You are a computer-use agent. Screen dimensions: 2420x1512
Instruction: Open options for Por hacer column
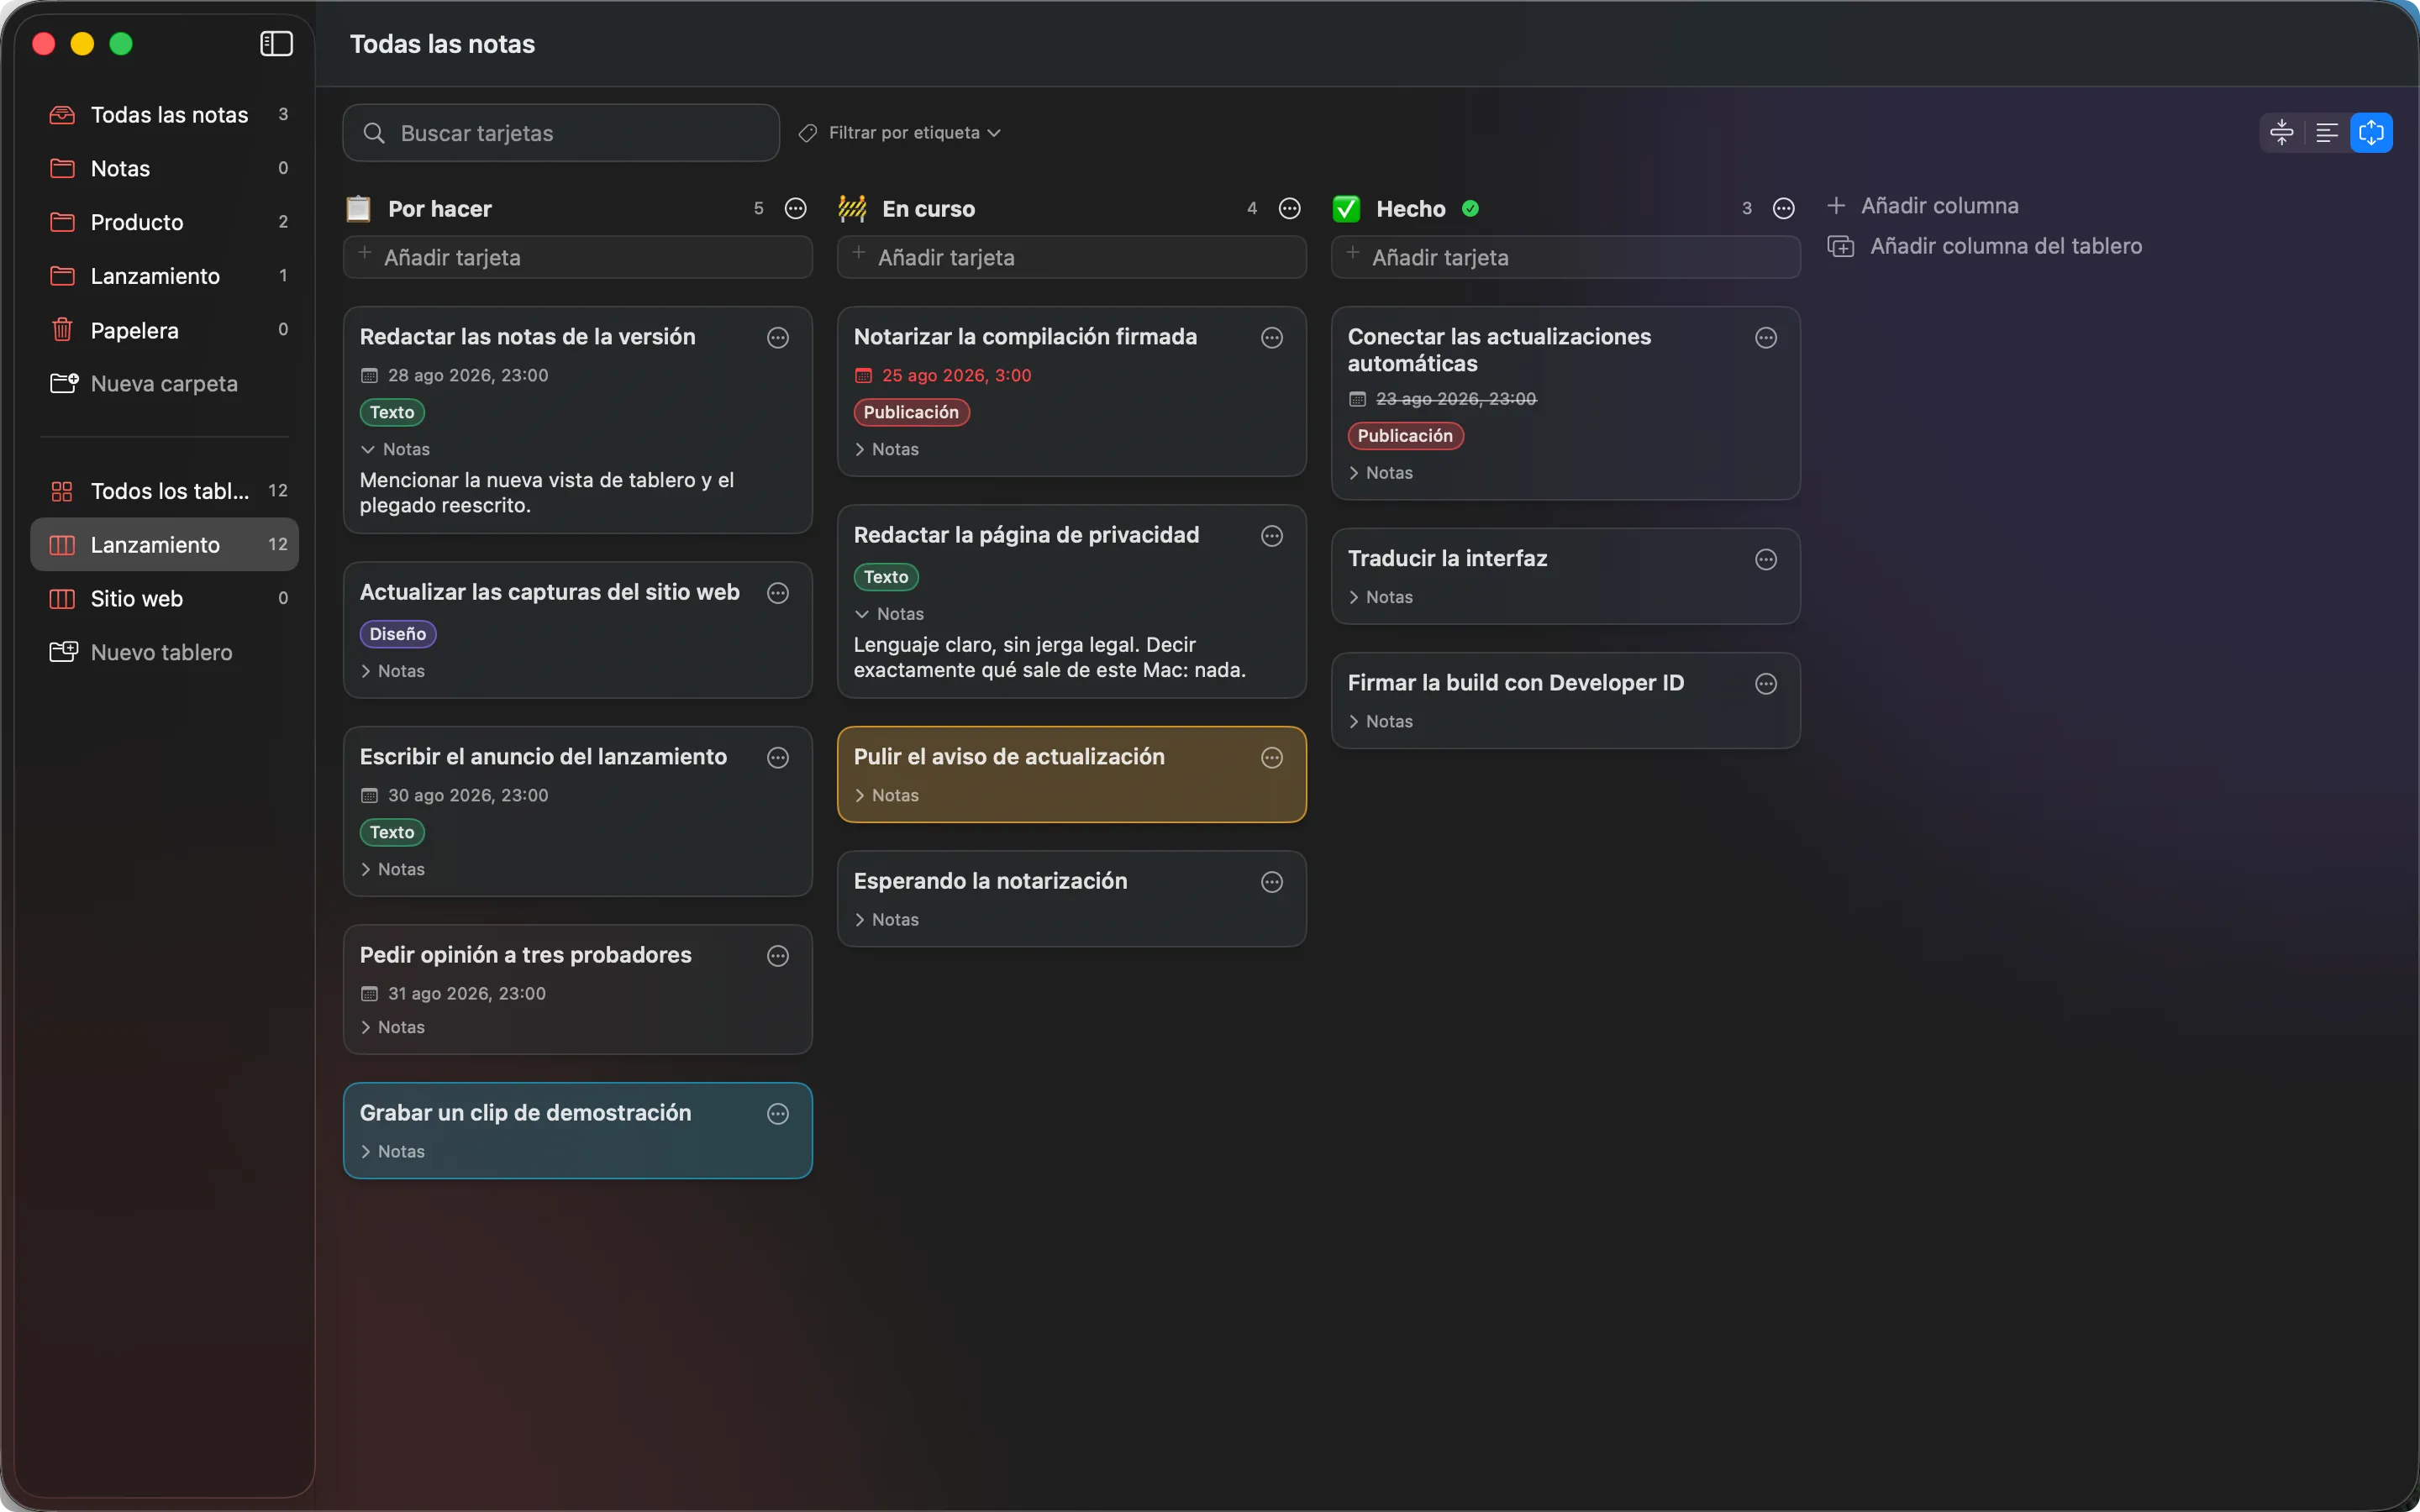tap(796, 208)
